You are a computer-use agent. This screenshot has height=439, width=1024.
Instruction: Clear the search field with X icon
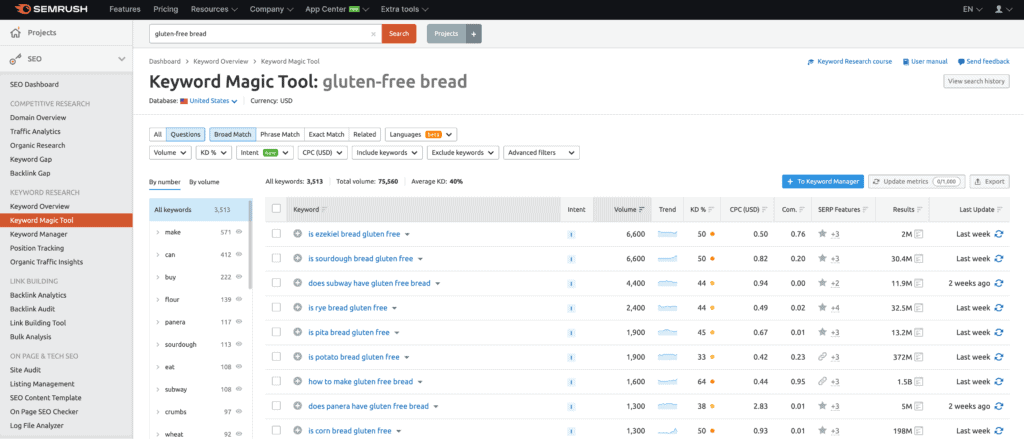(x=373, y=33)
